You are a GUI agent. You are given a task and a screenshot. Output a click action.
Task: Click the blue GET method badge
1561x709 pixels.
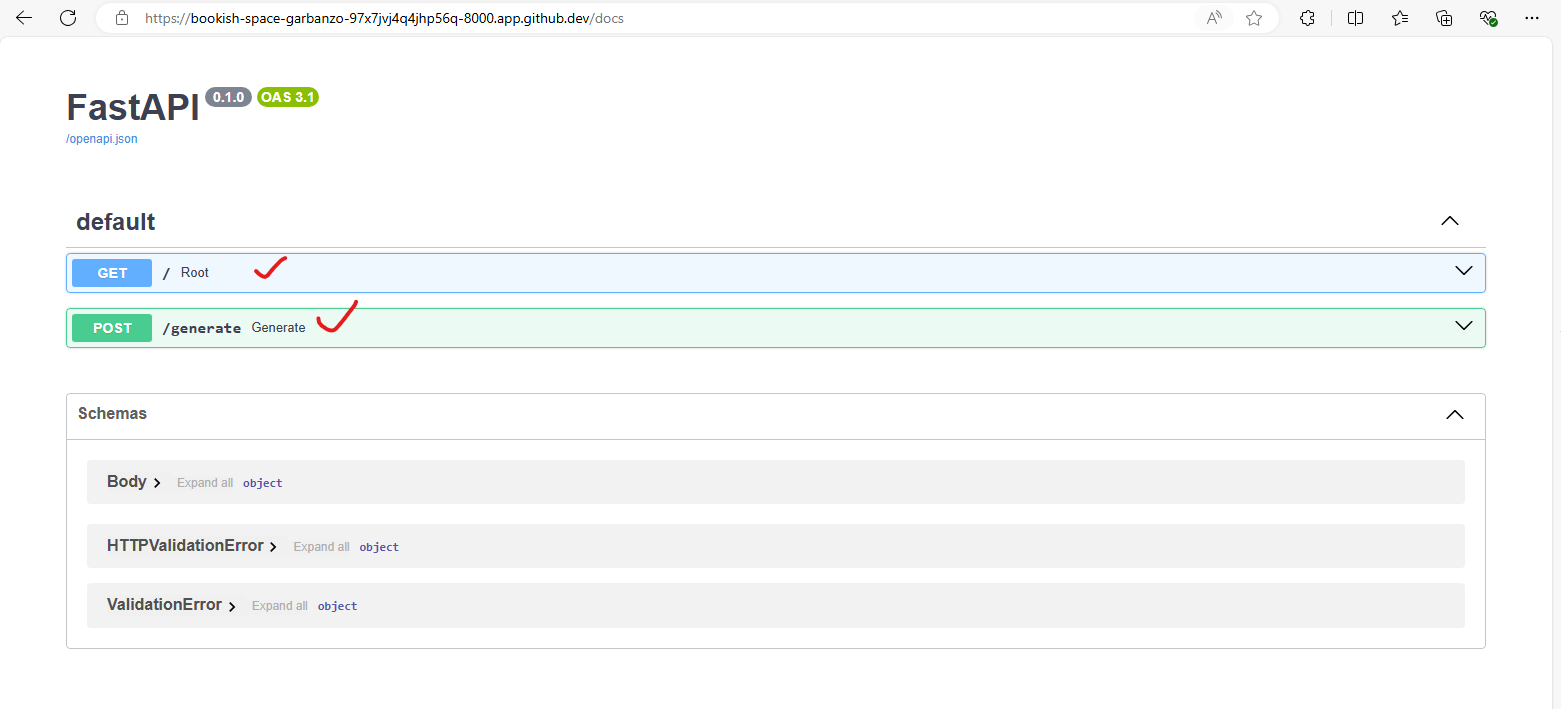(x=112, y=273)
